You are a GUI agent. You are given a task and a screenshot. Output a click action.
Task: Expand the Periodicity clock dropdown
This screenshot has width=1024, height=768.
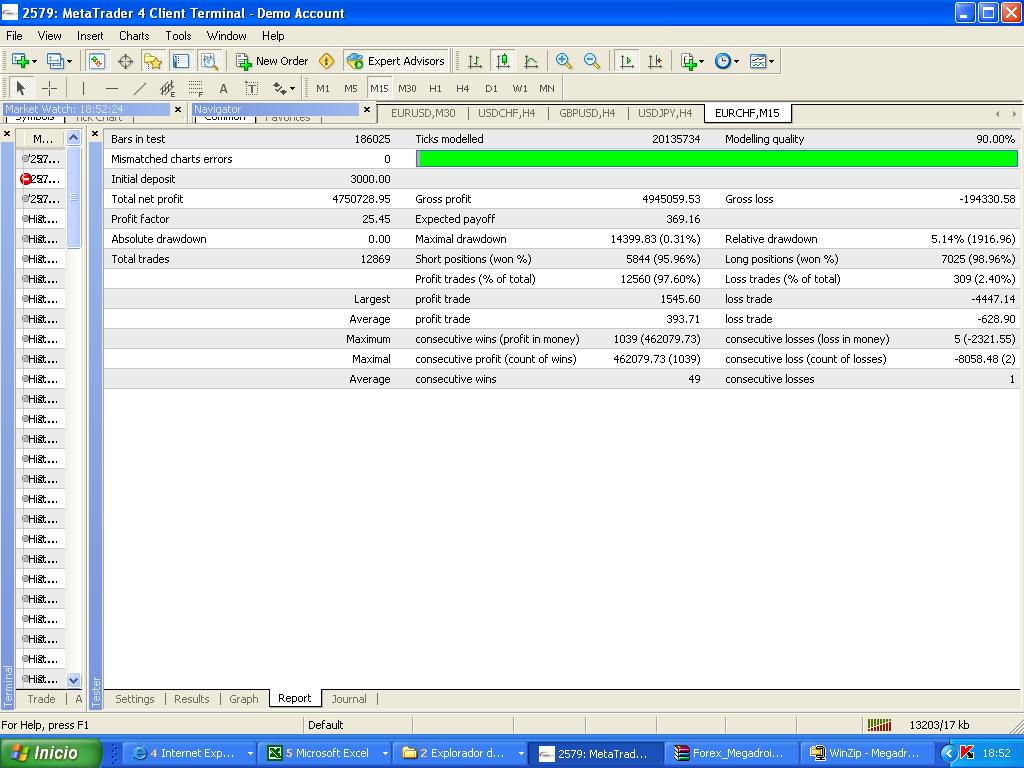pos(736,61)
